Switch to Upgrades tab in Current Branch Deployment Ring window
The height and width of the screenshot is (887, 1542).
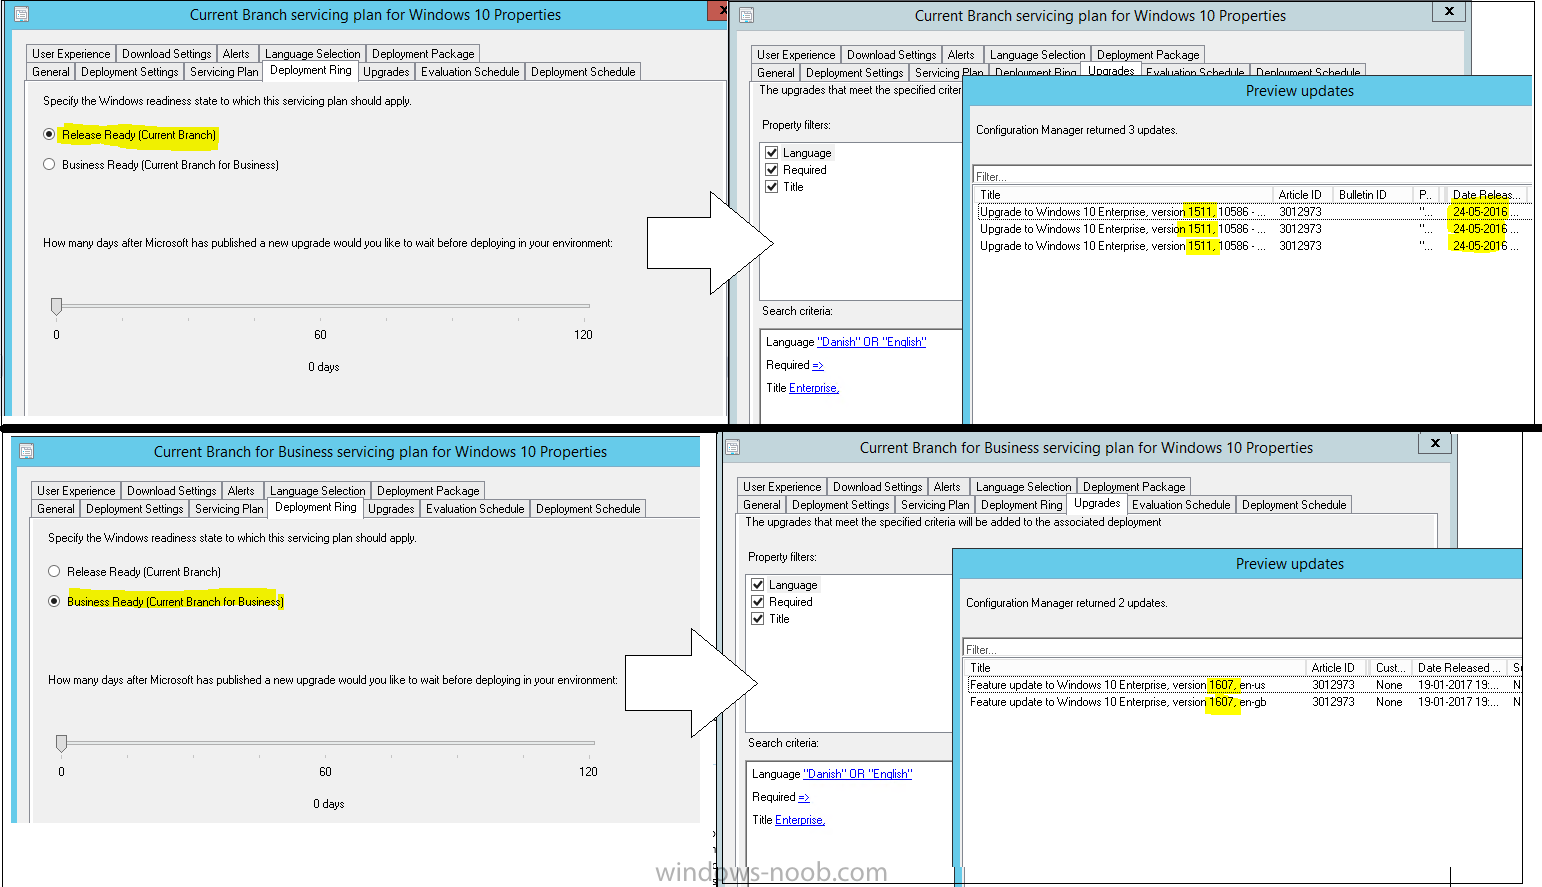[x=386, y=72]
